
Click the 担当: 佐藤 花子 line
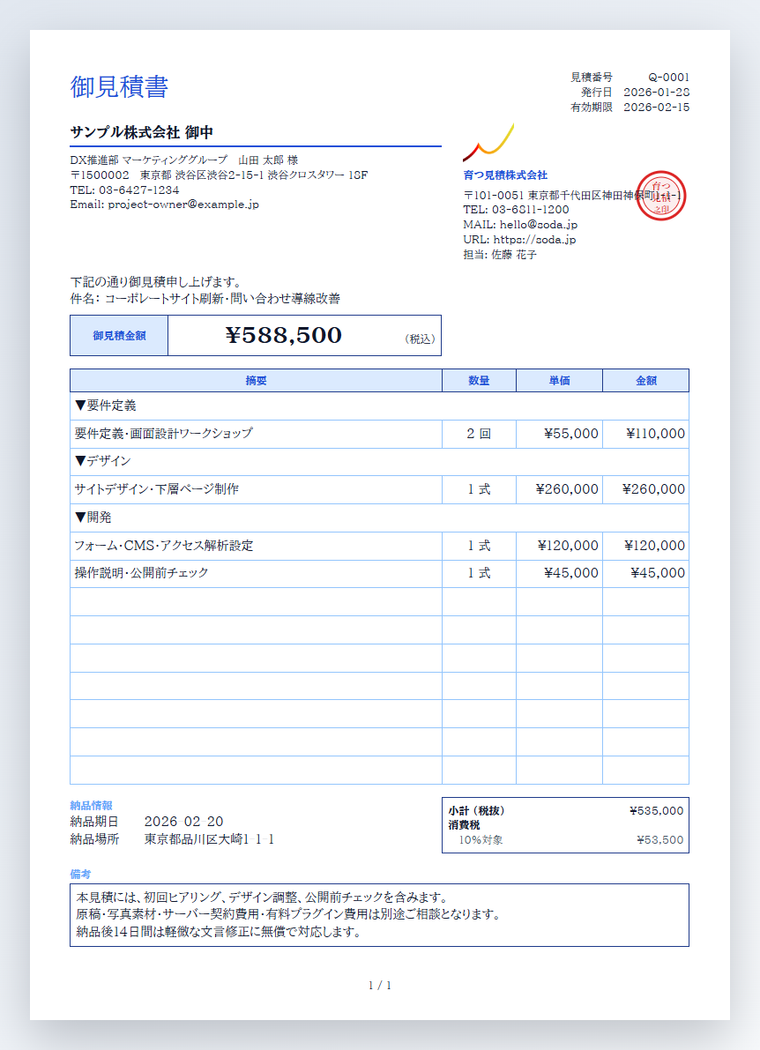[x=500, y=254]
